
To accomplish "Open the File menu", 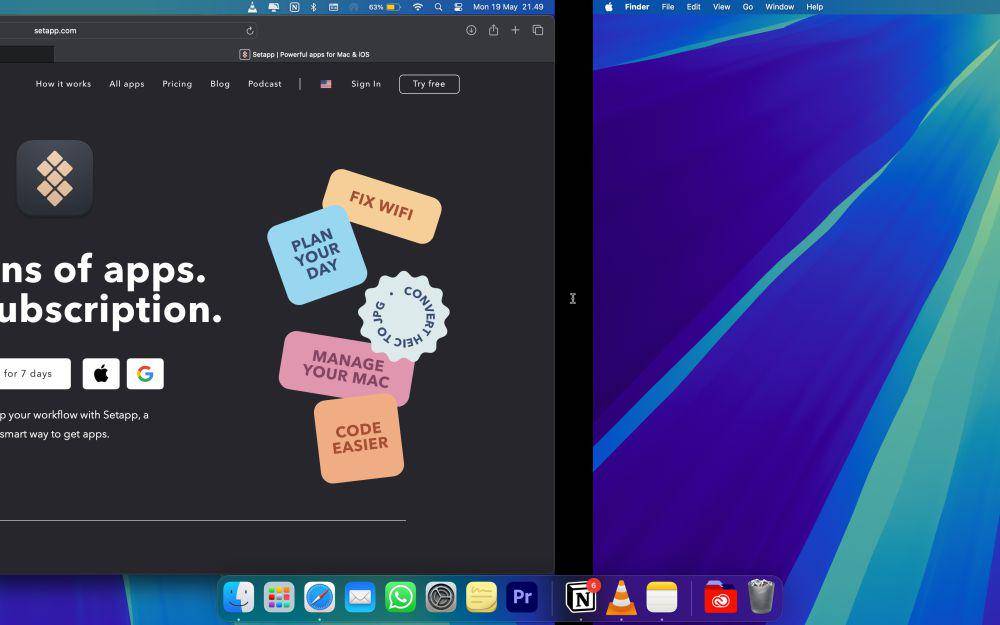I will [x=668, y=7].
